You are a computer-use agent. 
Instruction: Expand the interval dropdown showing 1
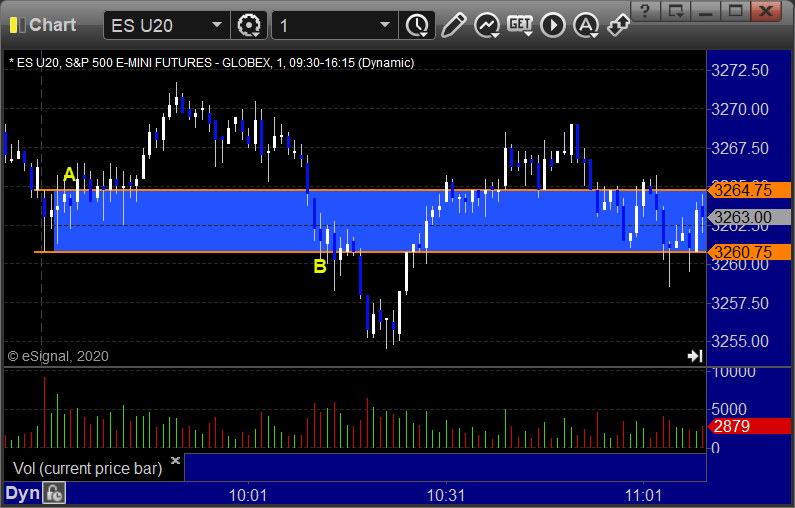click(385, 25)
